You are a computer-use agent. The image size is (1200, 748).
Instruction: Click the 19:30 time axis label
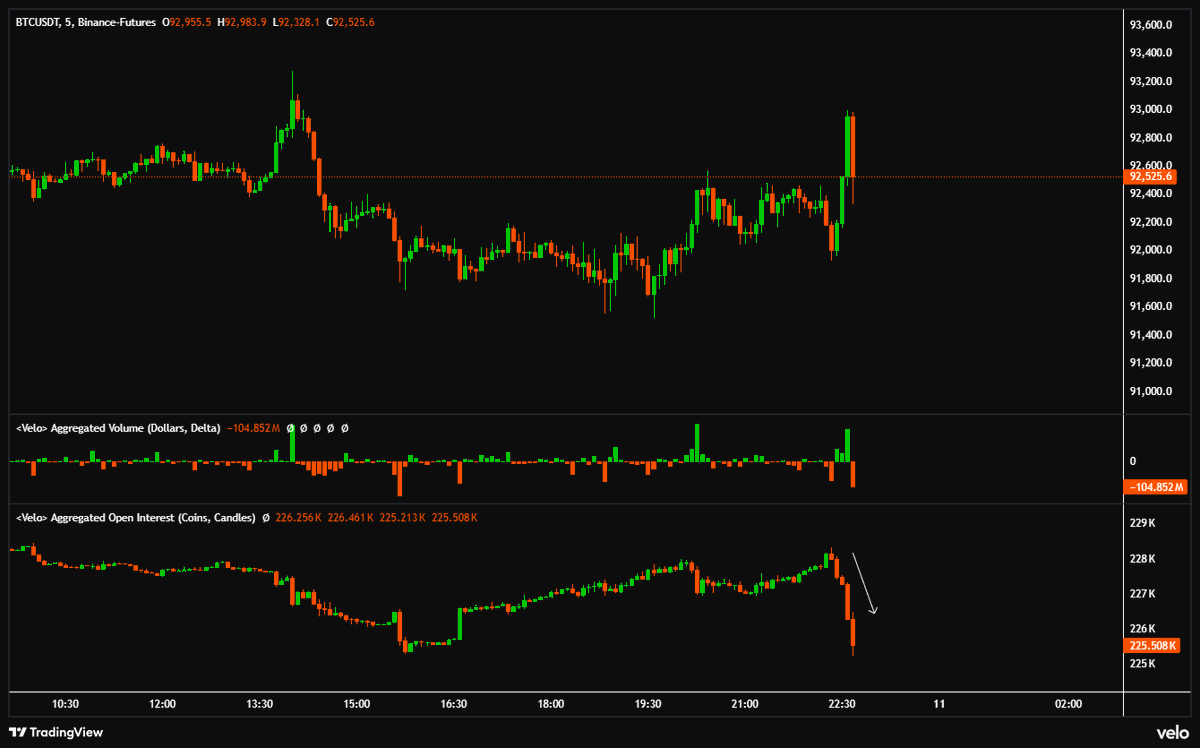point(648,704)
